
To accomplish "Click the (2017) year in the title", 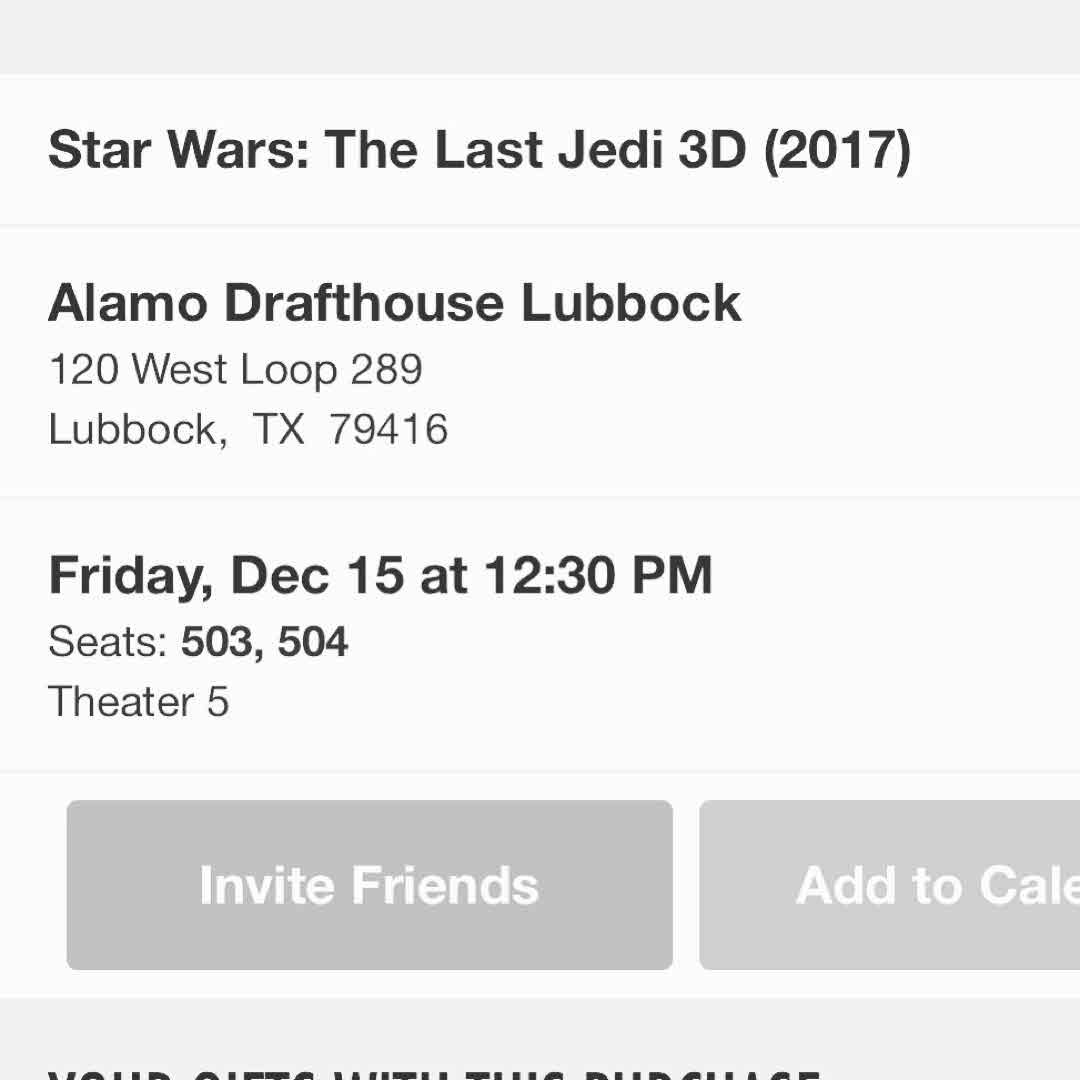I will point(837,150).
